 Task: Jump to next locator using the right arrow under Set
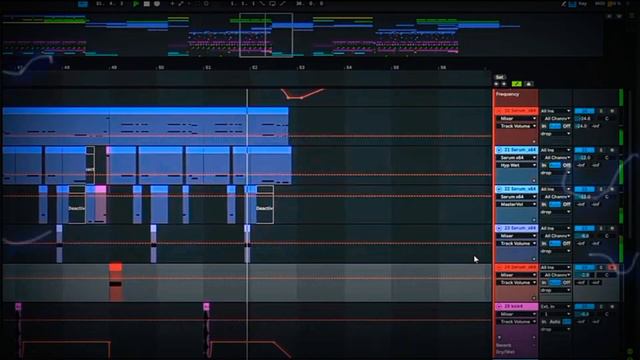(504, 84)
